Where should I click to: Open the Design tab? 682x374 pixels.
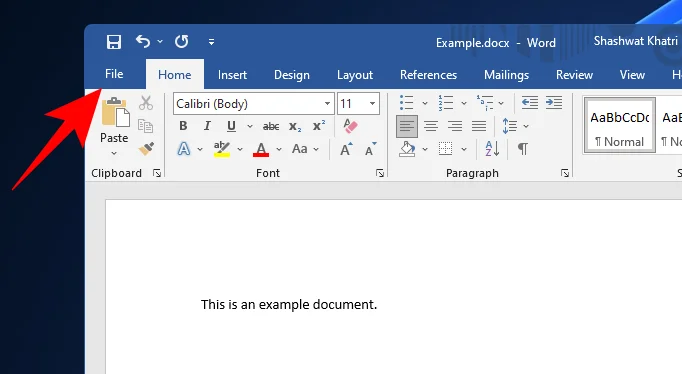click(x=292, y=75)
